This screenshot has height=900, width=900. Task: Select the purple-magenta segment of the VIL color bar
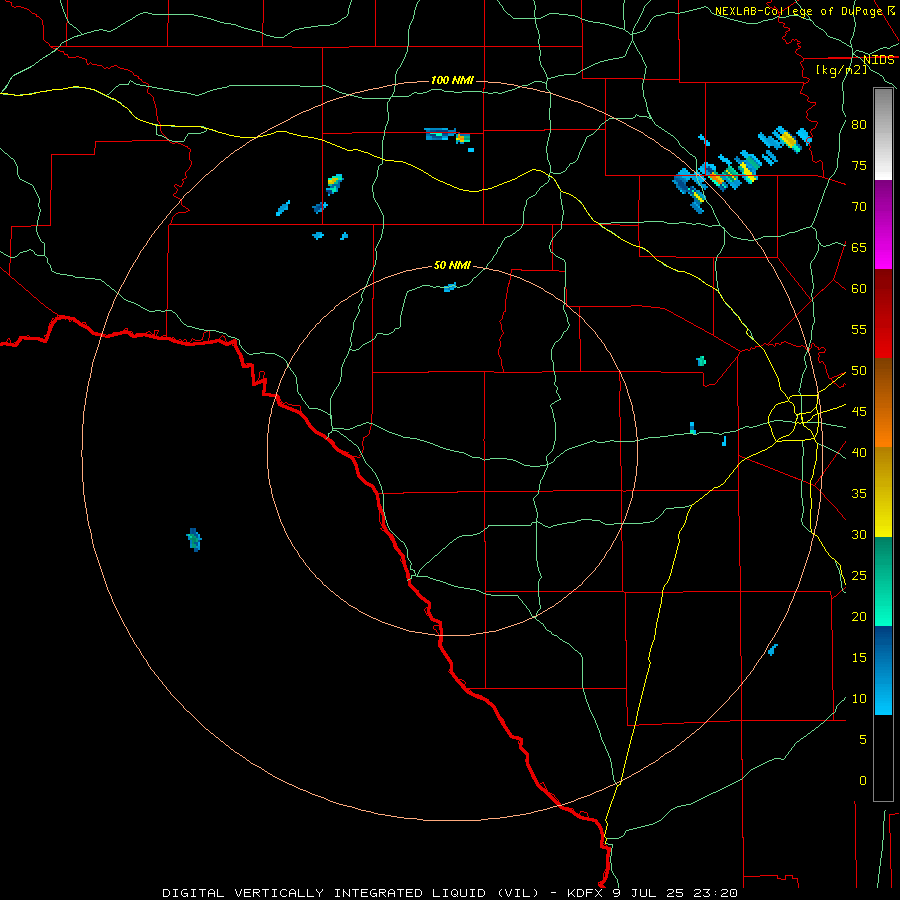click(x=883, y=225)
